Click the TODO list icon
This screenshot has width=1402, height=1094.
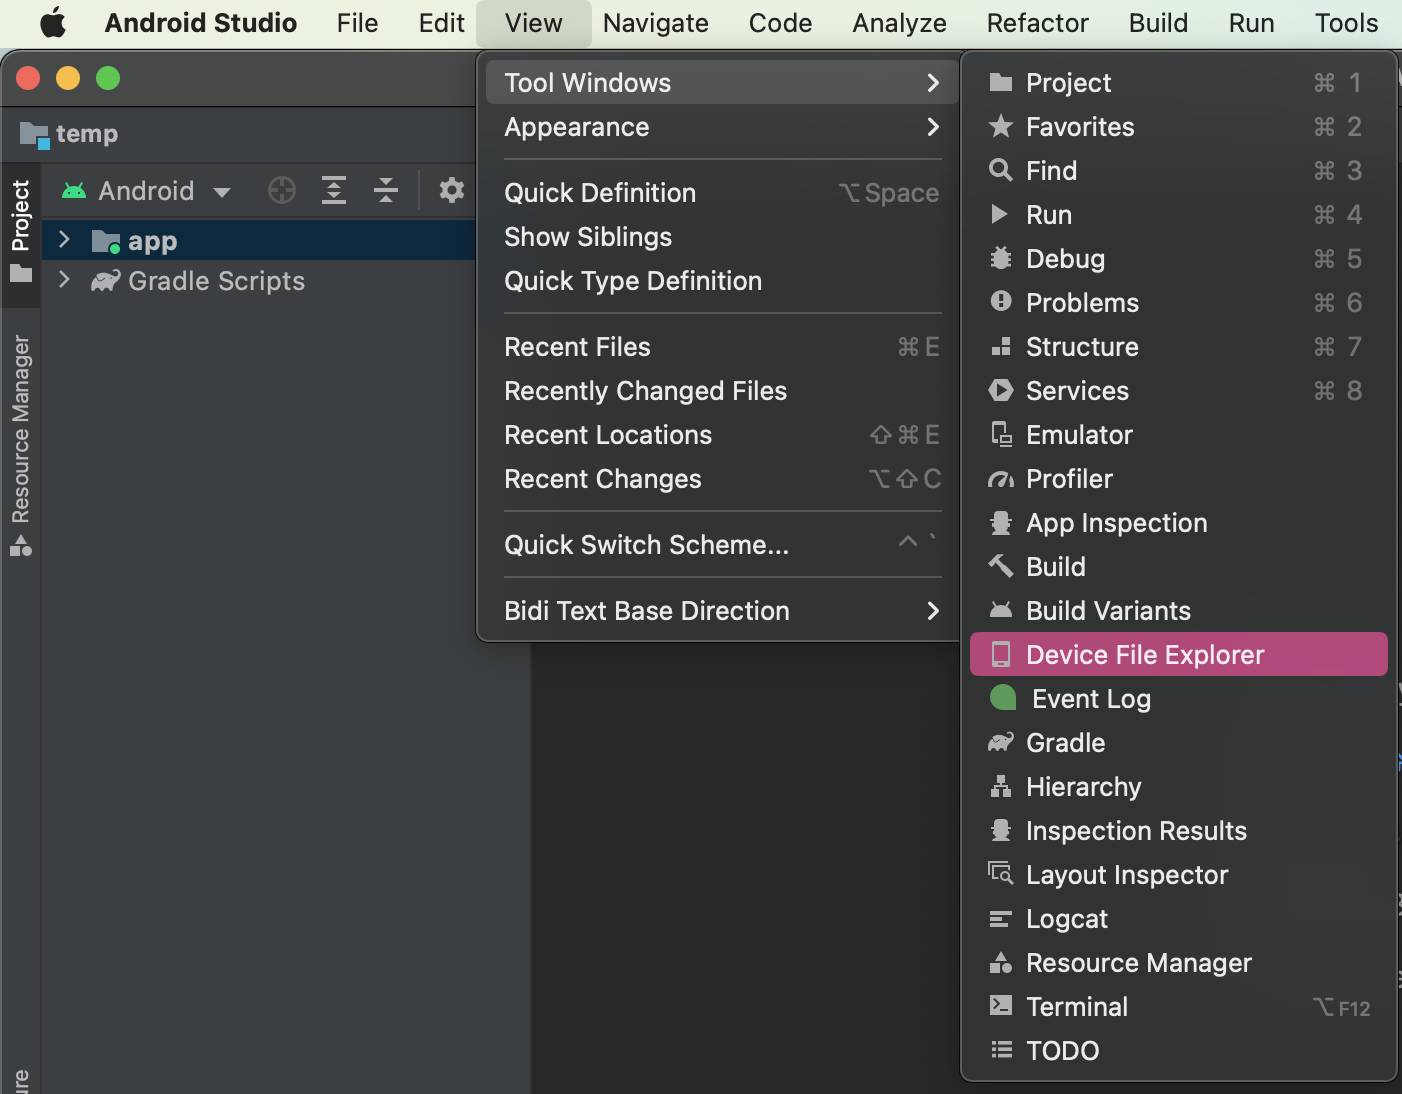tap(1000, 1050)
